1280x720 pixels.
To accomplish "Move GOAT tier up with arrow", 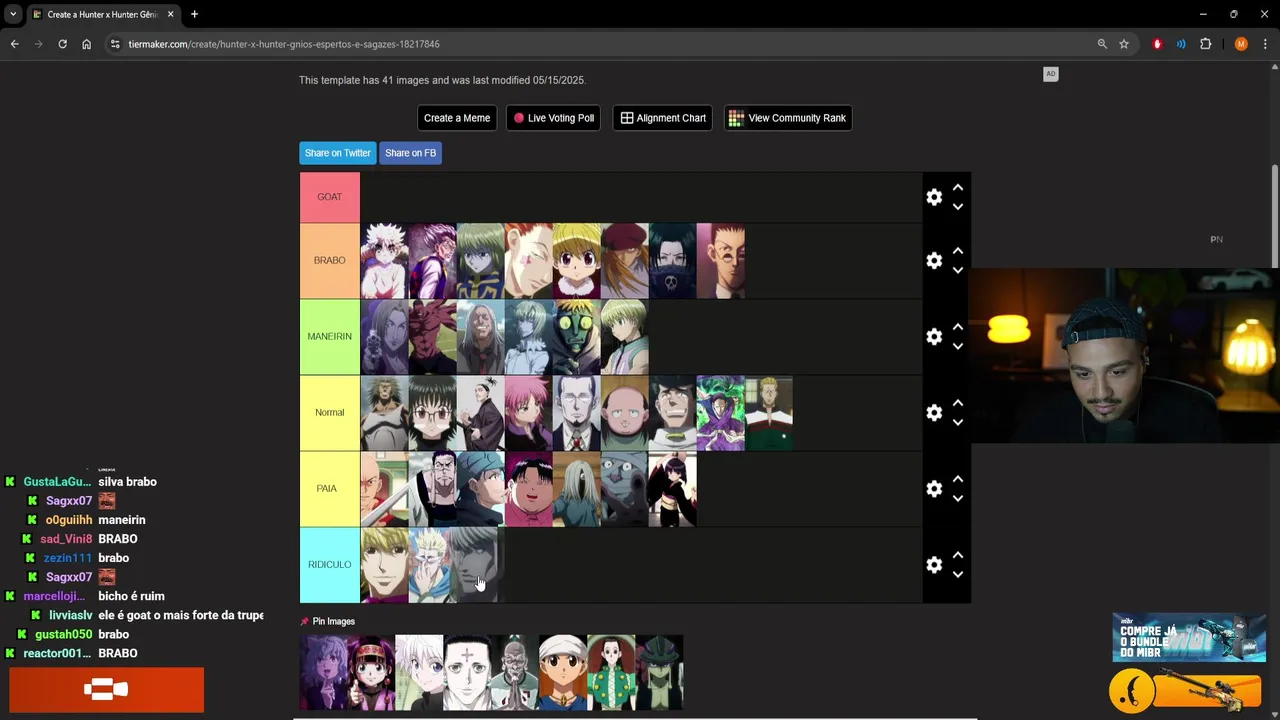I will coord(958,187).
